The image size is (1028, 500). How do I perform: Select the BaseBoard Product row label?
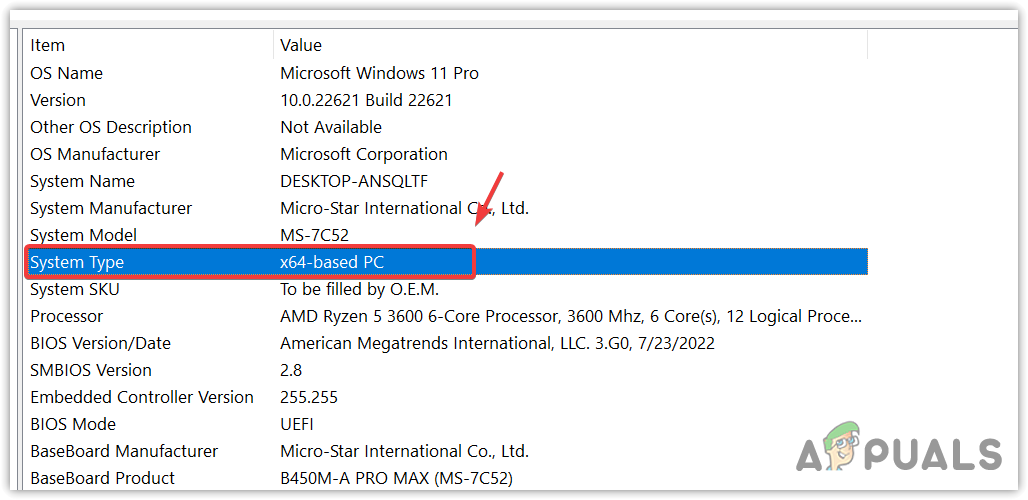click(102, 478)
